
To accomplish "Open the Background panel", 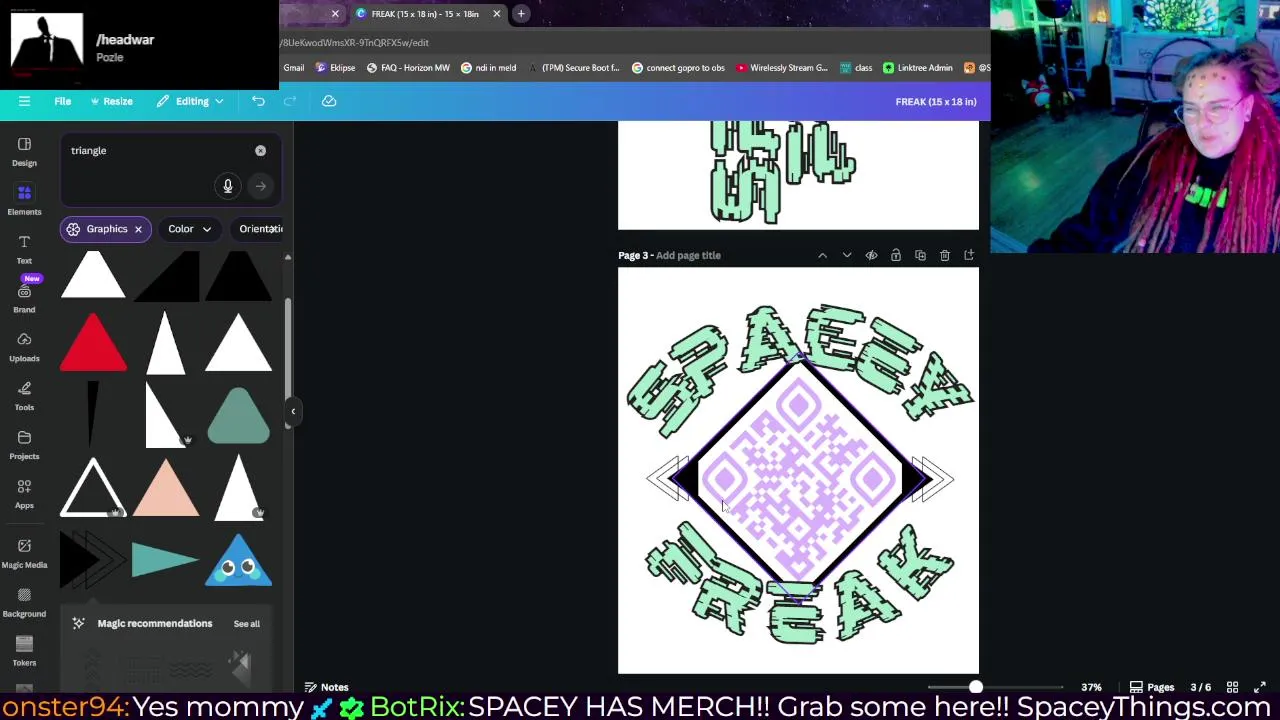I will point(24,603).
